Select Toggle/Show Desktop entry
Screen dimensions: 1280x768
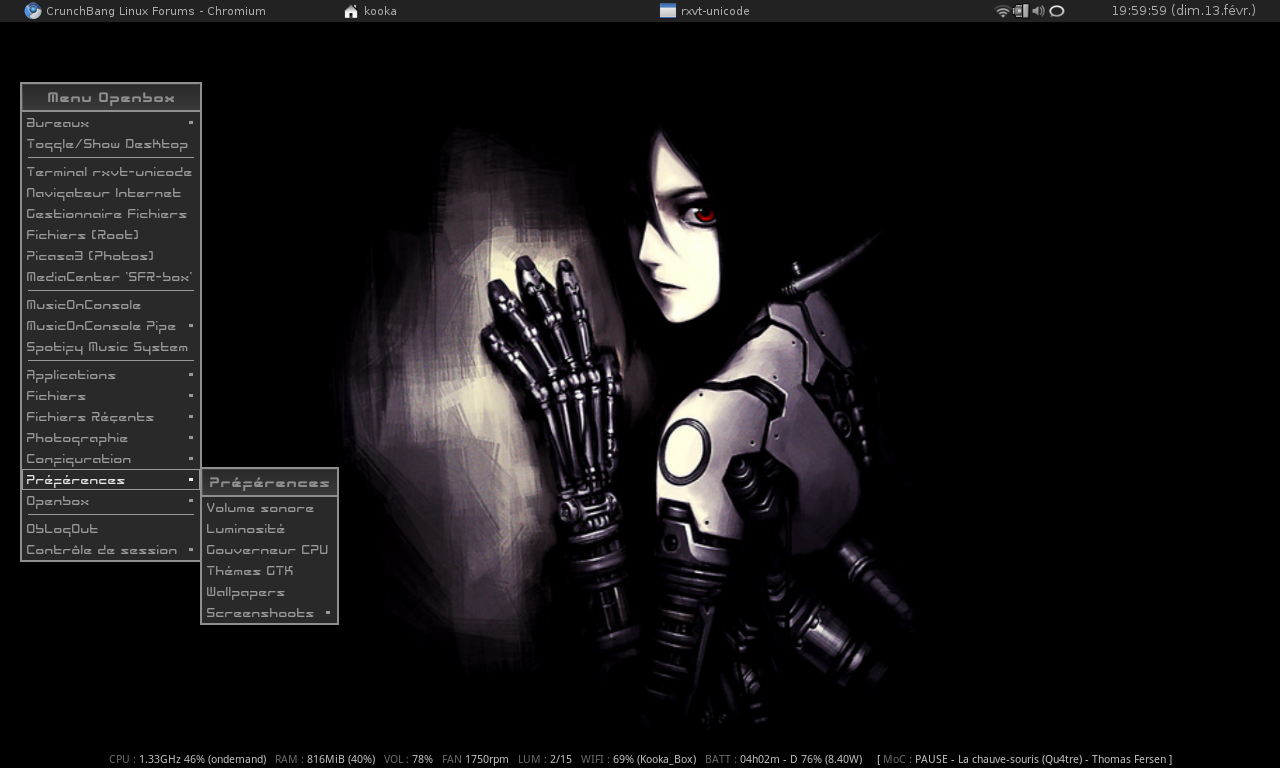[x=111, y=144]
